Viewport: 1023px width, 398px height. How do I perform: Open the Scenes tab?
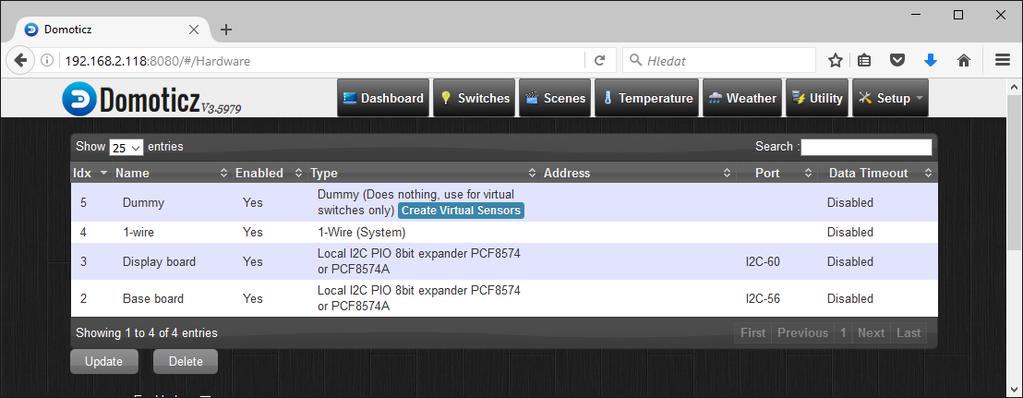[555, 98]
